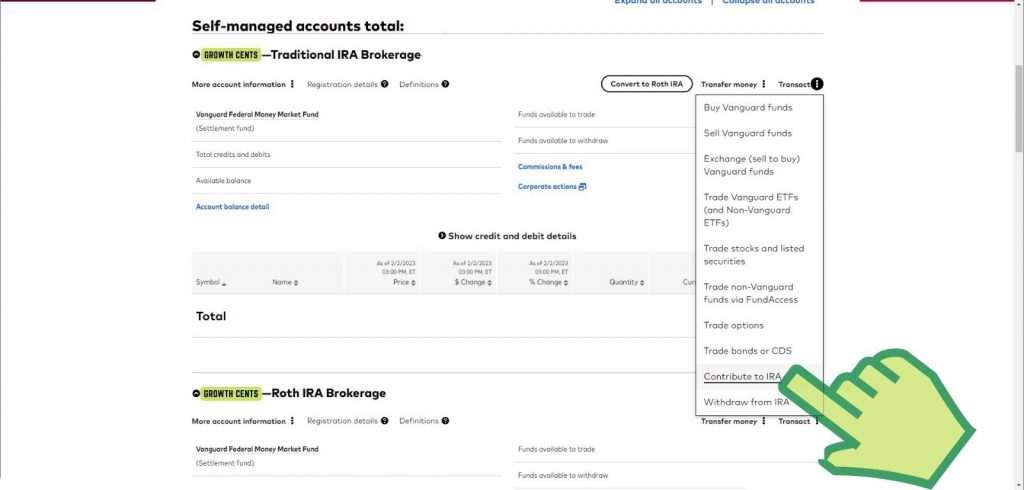Open the Definitions help icon for Roth IRA
This screenshot has width=1024, height=490.
pos(445,421)
